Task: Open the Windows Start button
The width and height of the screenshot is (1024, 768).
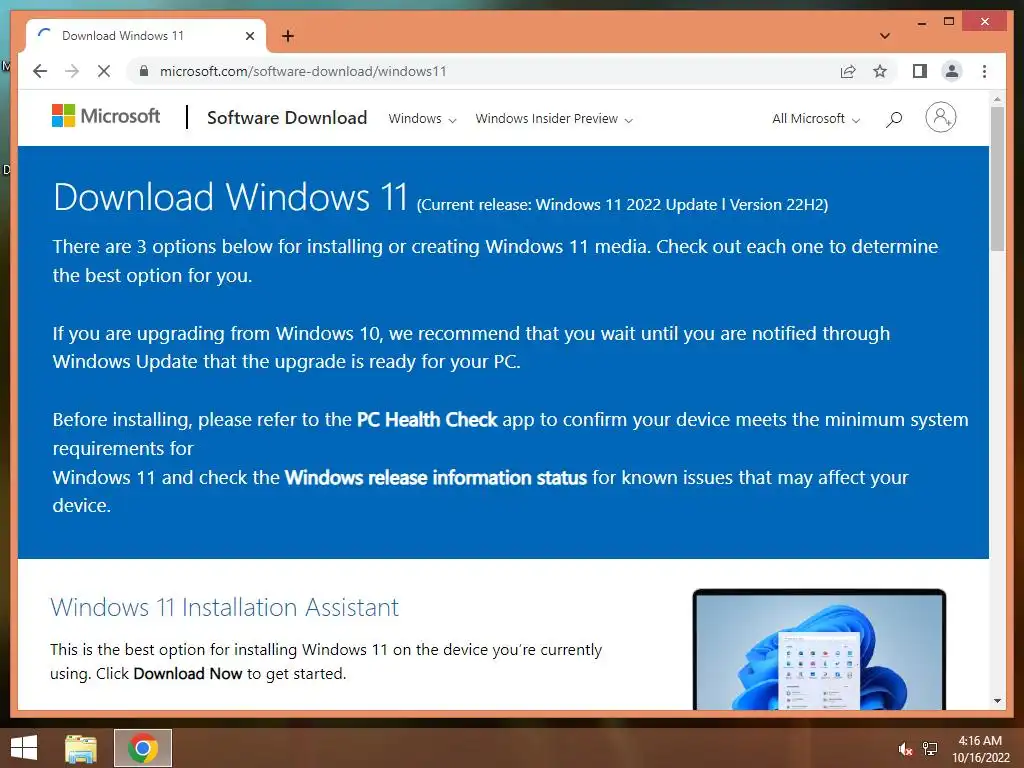Action: point(24,748)
